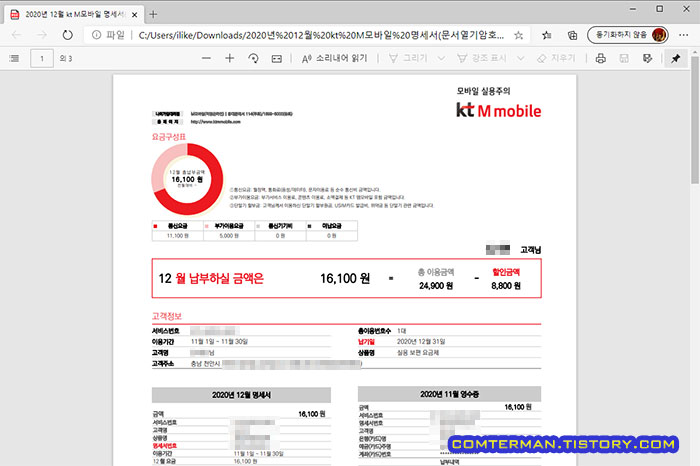Click the 요금구성표 heading
The image size is (700, 466).
click(168, 137)
